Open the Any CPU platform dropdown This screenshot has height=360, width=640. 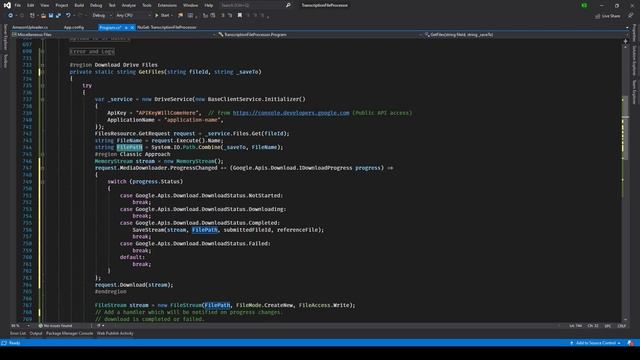[133, 16]
